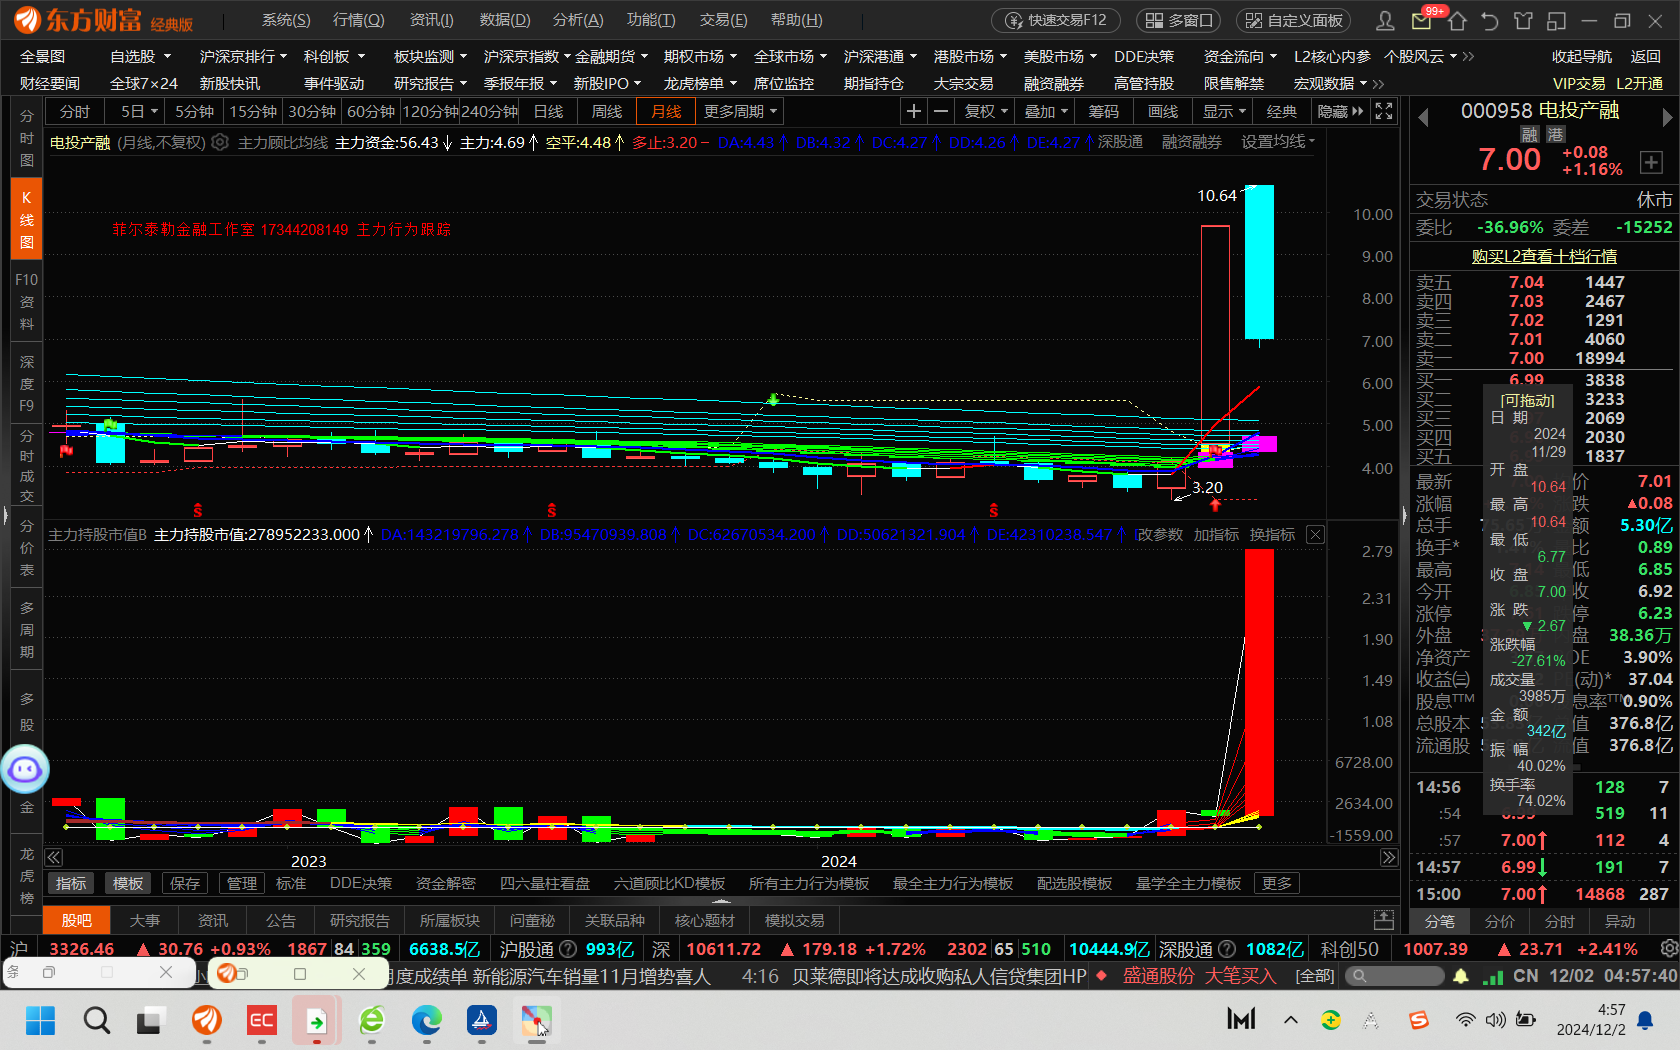Switch chart period to 日线
Viewport: 1680px width, 1050px height.
(548, 111)
